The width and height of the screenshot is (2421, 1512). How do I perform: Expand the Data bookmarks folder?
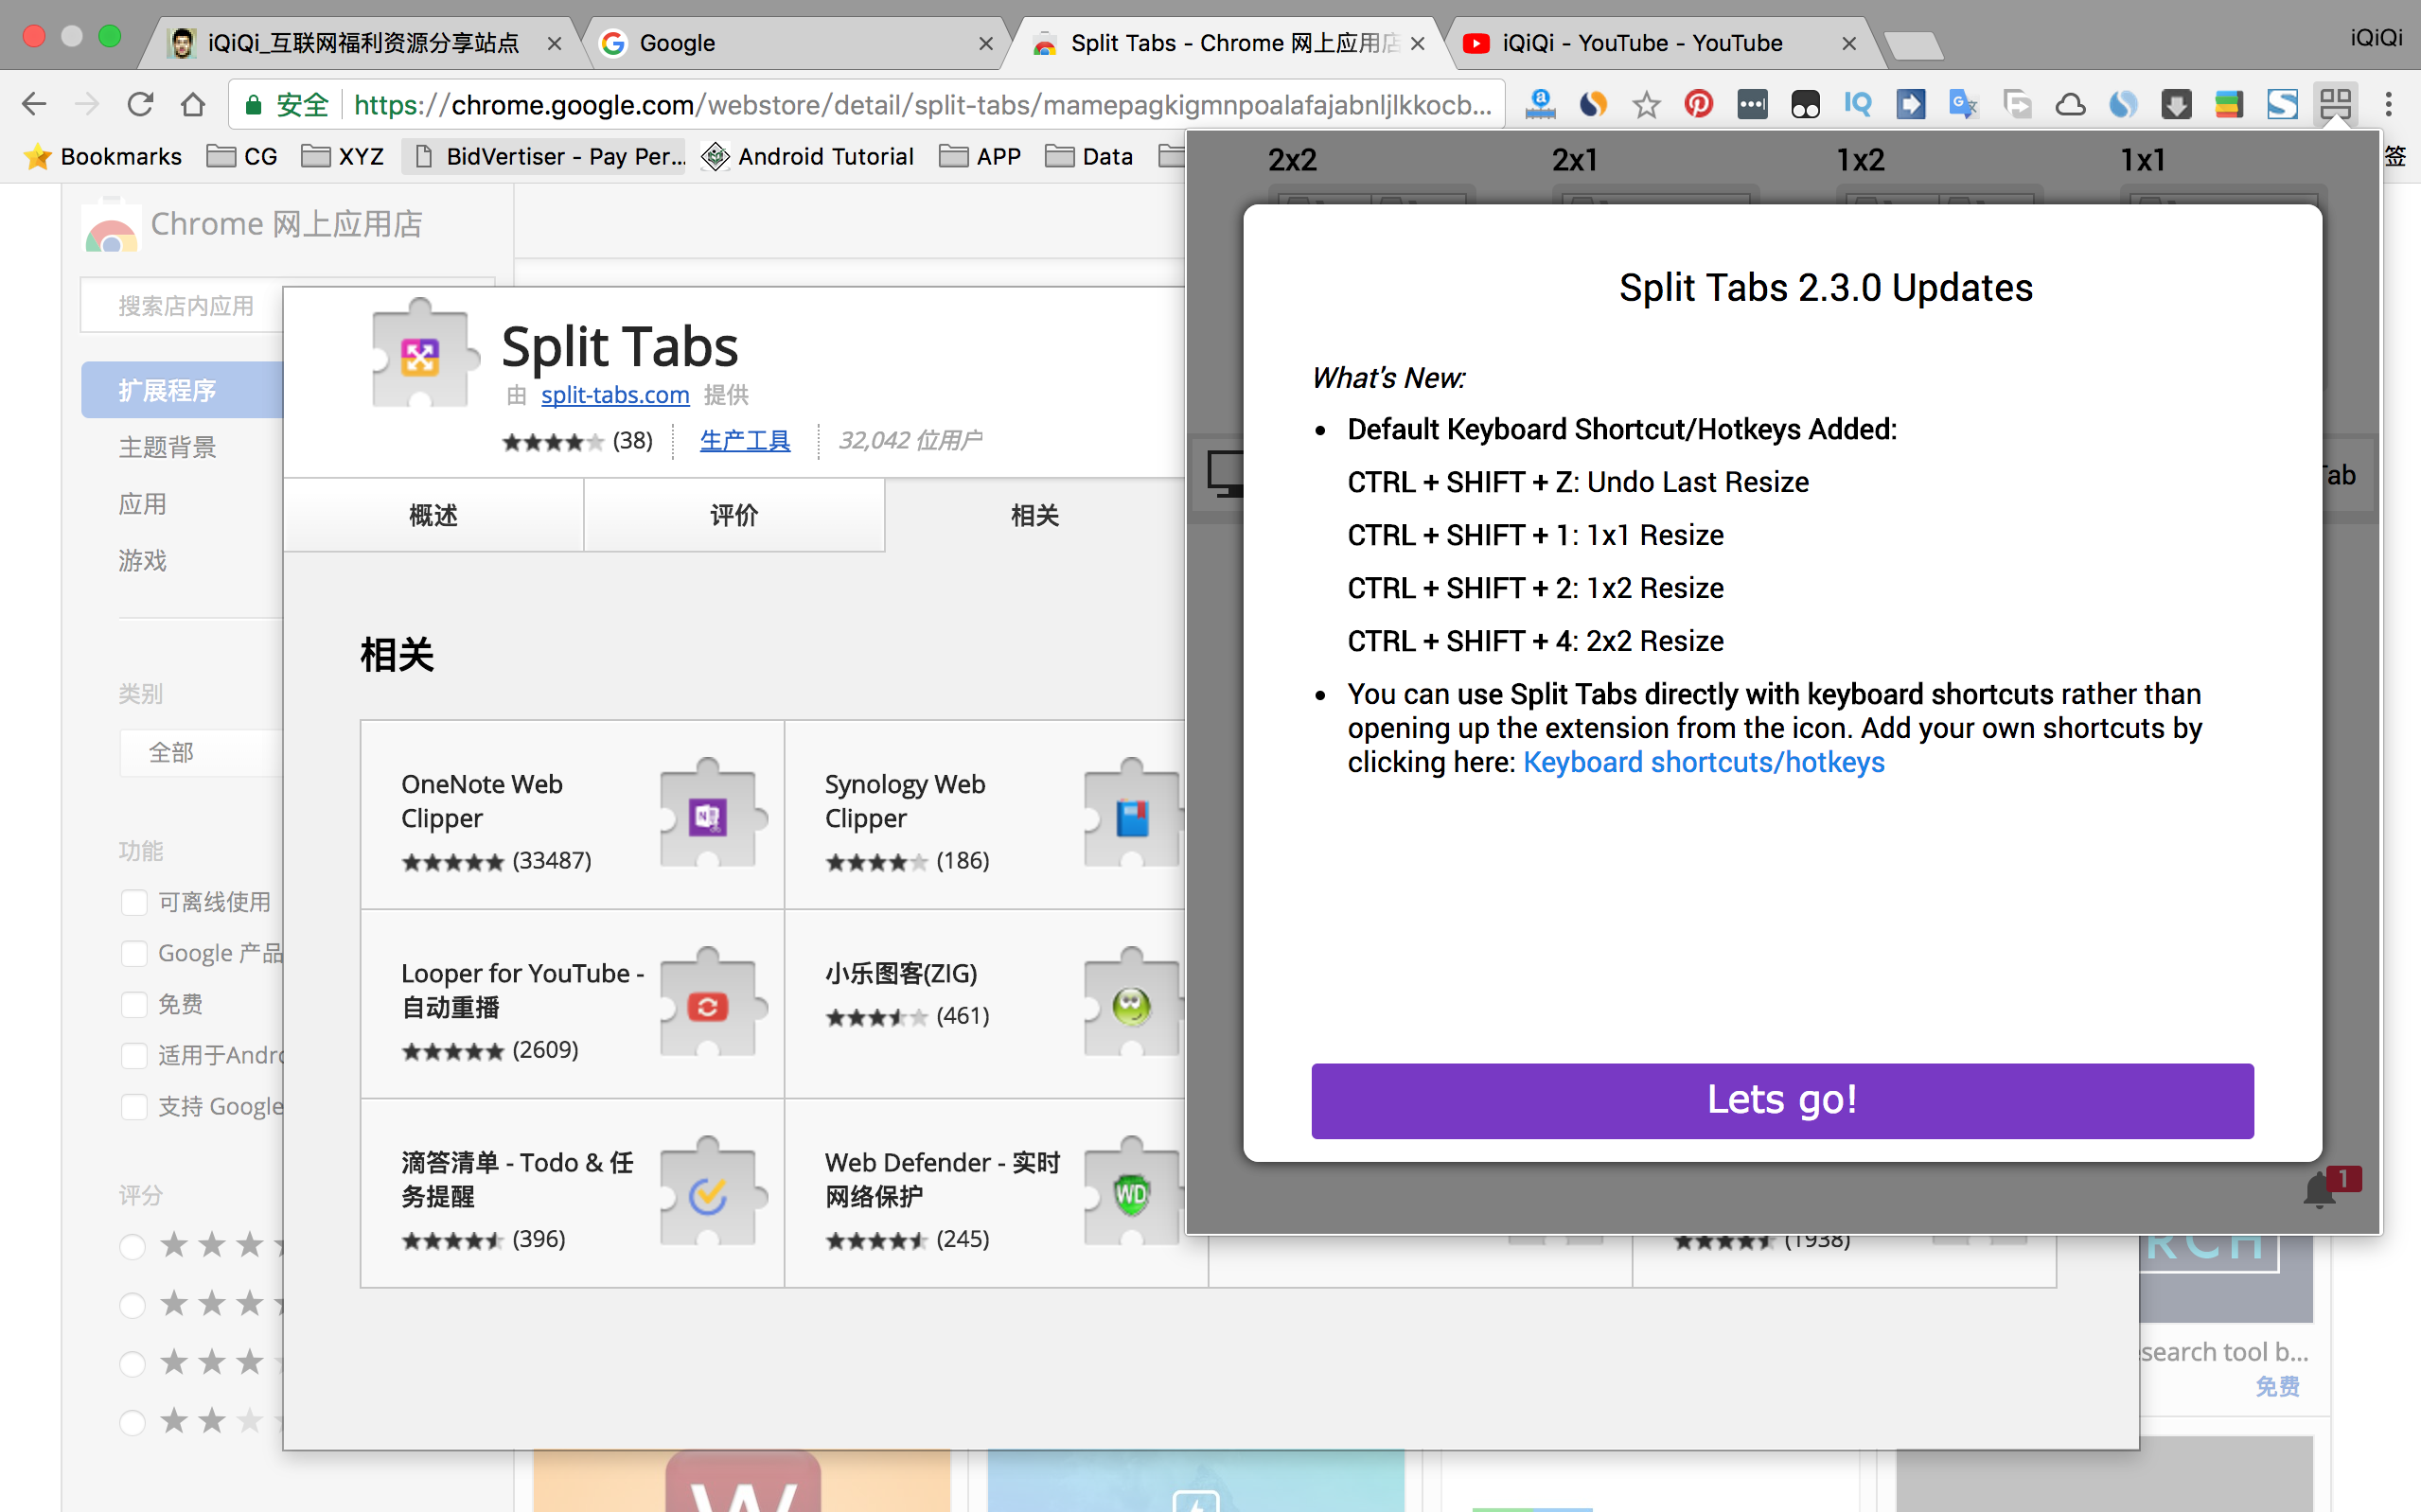1089,156
